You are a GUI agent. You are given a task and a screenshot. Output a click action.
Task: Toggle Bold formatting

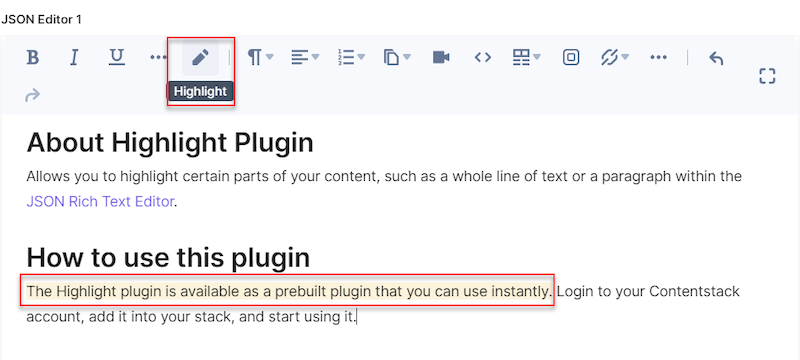[33, 58]
